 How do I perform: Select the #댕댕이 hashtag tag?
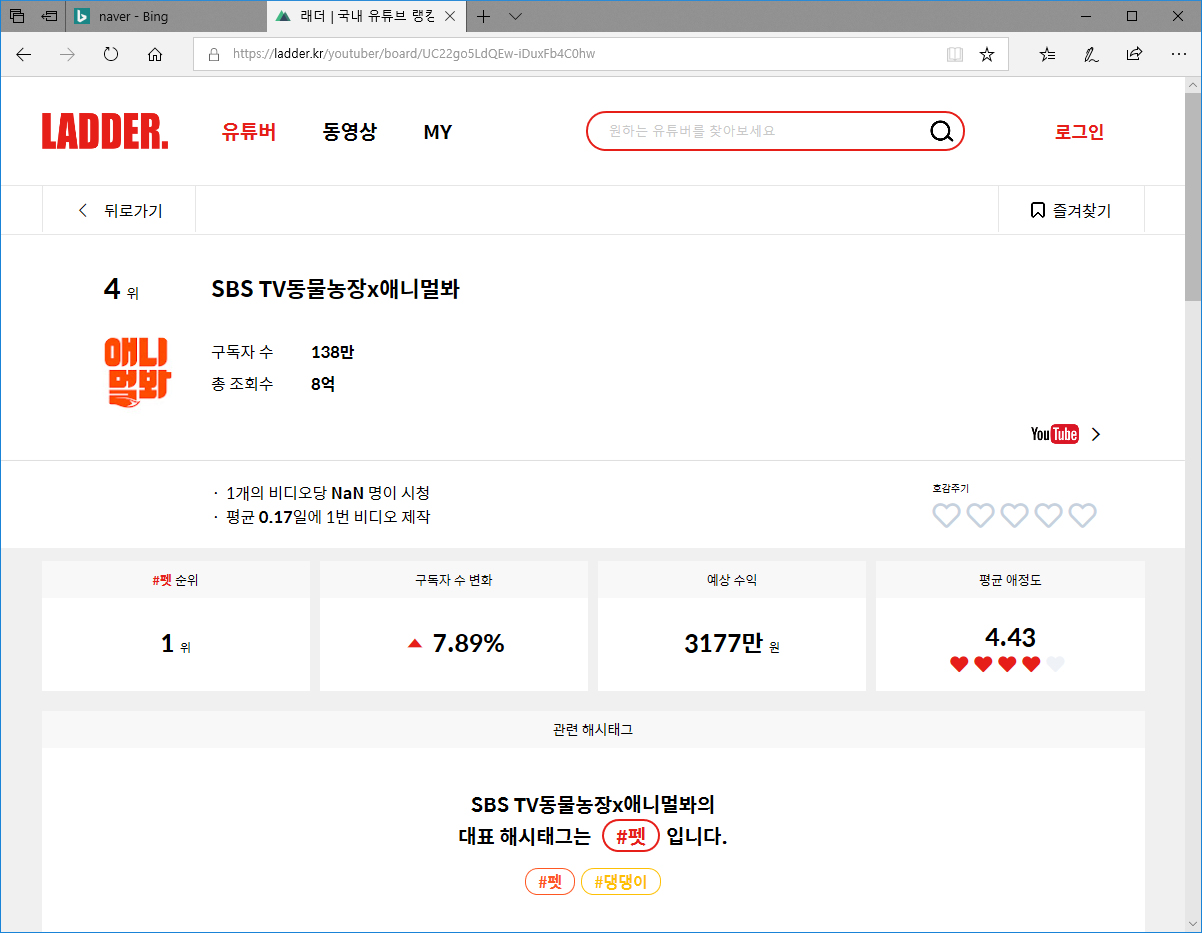[x=621, y=882]
